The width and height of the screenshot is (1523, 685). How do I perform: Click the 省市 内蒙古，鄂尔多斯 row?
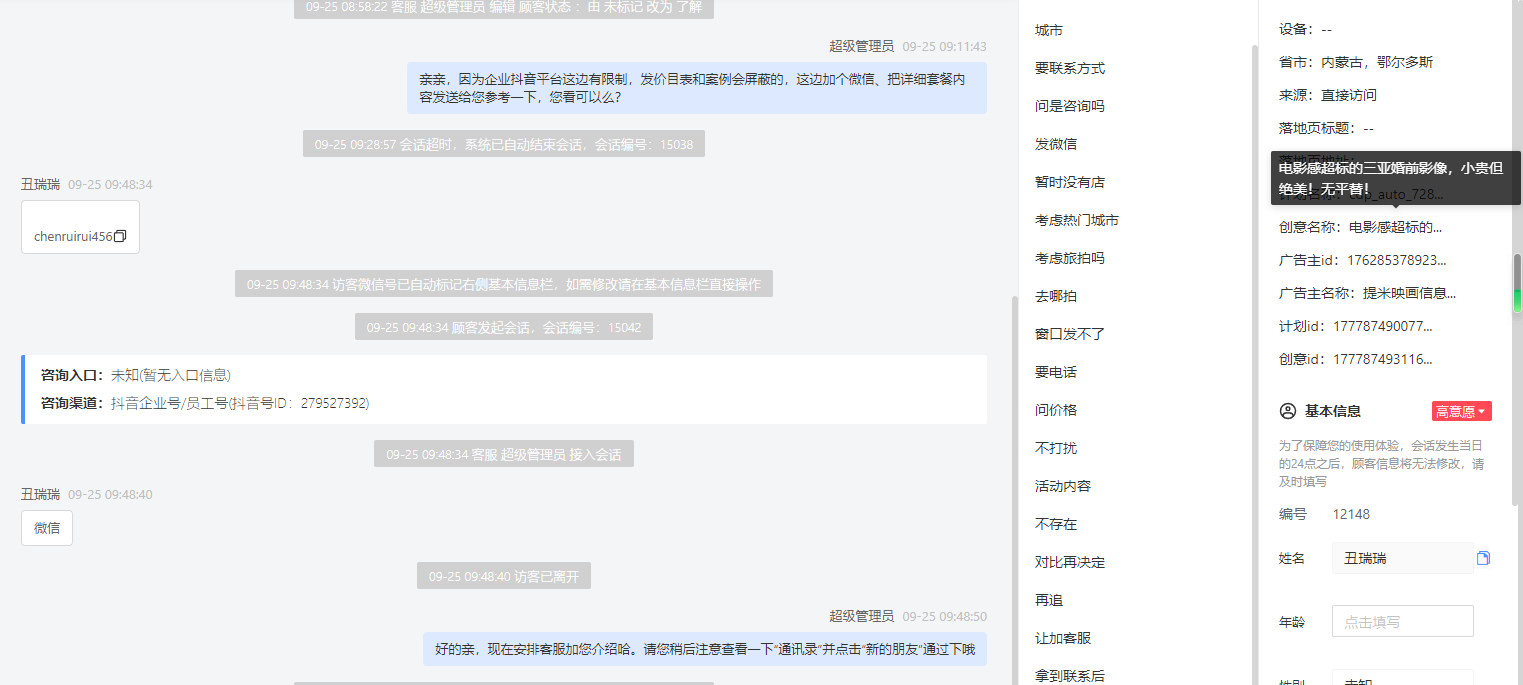tap(1356, 62)
